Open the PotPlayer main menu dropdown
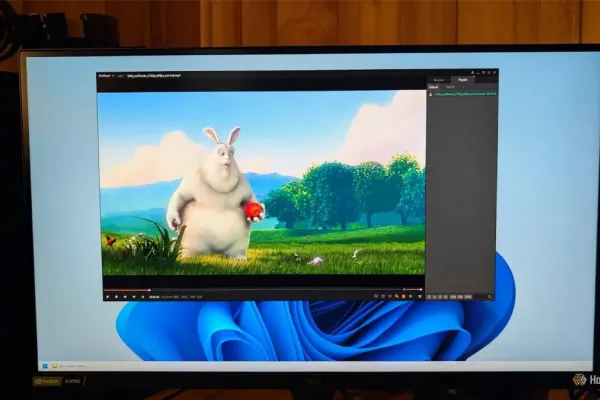The height and width of the screenshot is (400, 600). tap(106, 76)
